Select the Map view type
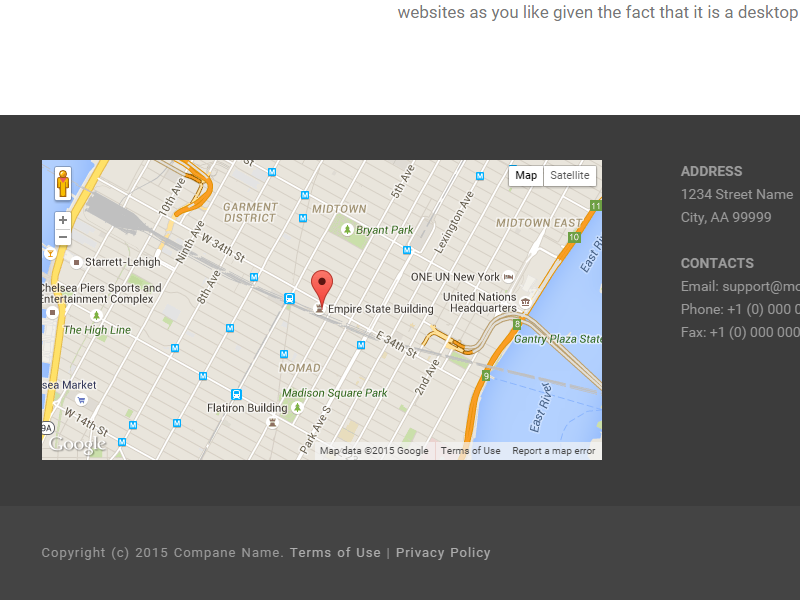The height and width of the screenshot is (600, 800). click(526, 176)
